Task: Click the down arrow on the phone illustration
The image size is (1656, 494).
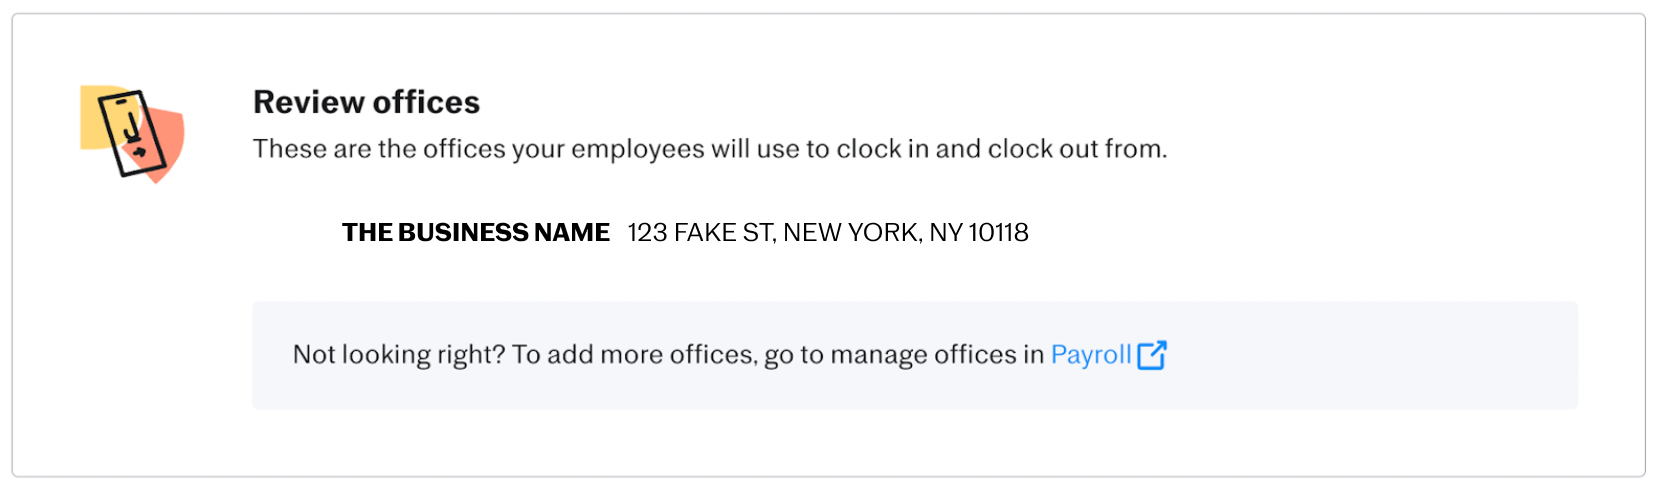Action: point(131,127)
